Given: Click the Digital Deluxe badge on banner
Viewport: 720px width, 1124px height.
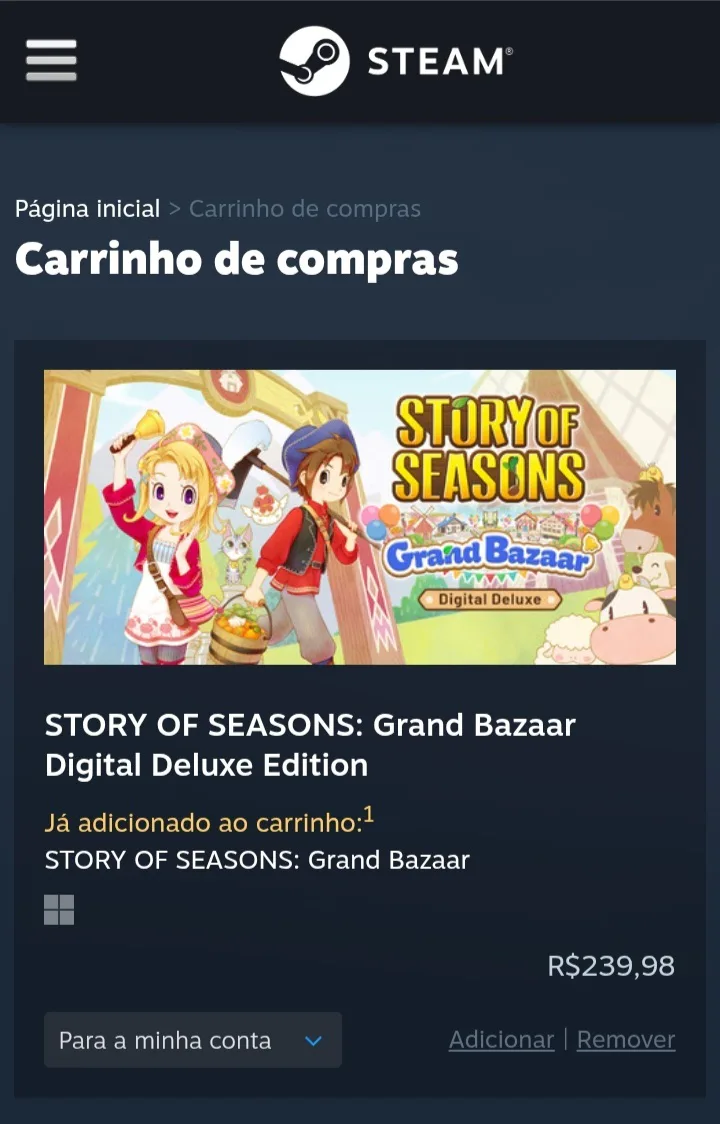Looking at the screenshot, I should point(490,599).
